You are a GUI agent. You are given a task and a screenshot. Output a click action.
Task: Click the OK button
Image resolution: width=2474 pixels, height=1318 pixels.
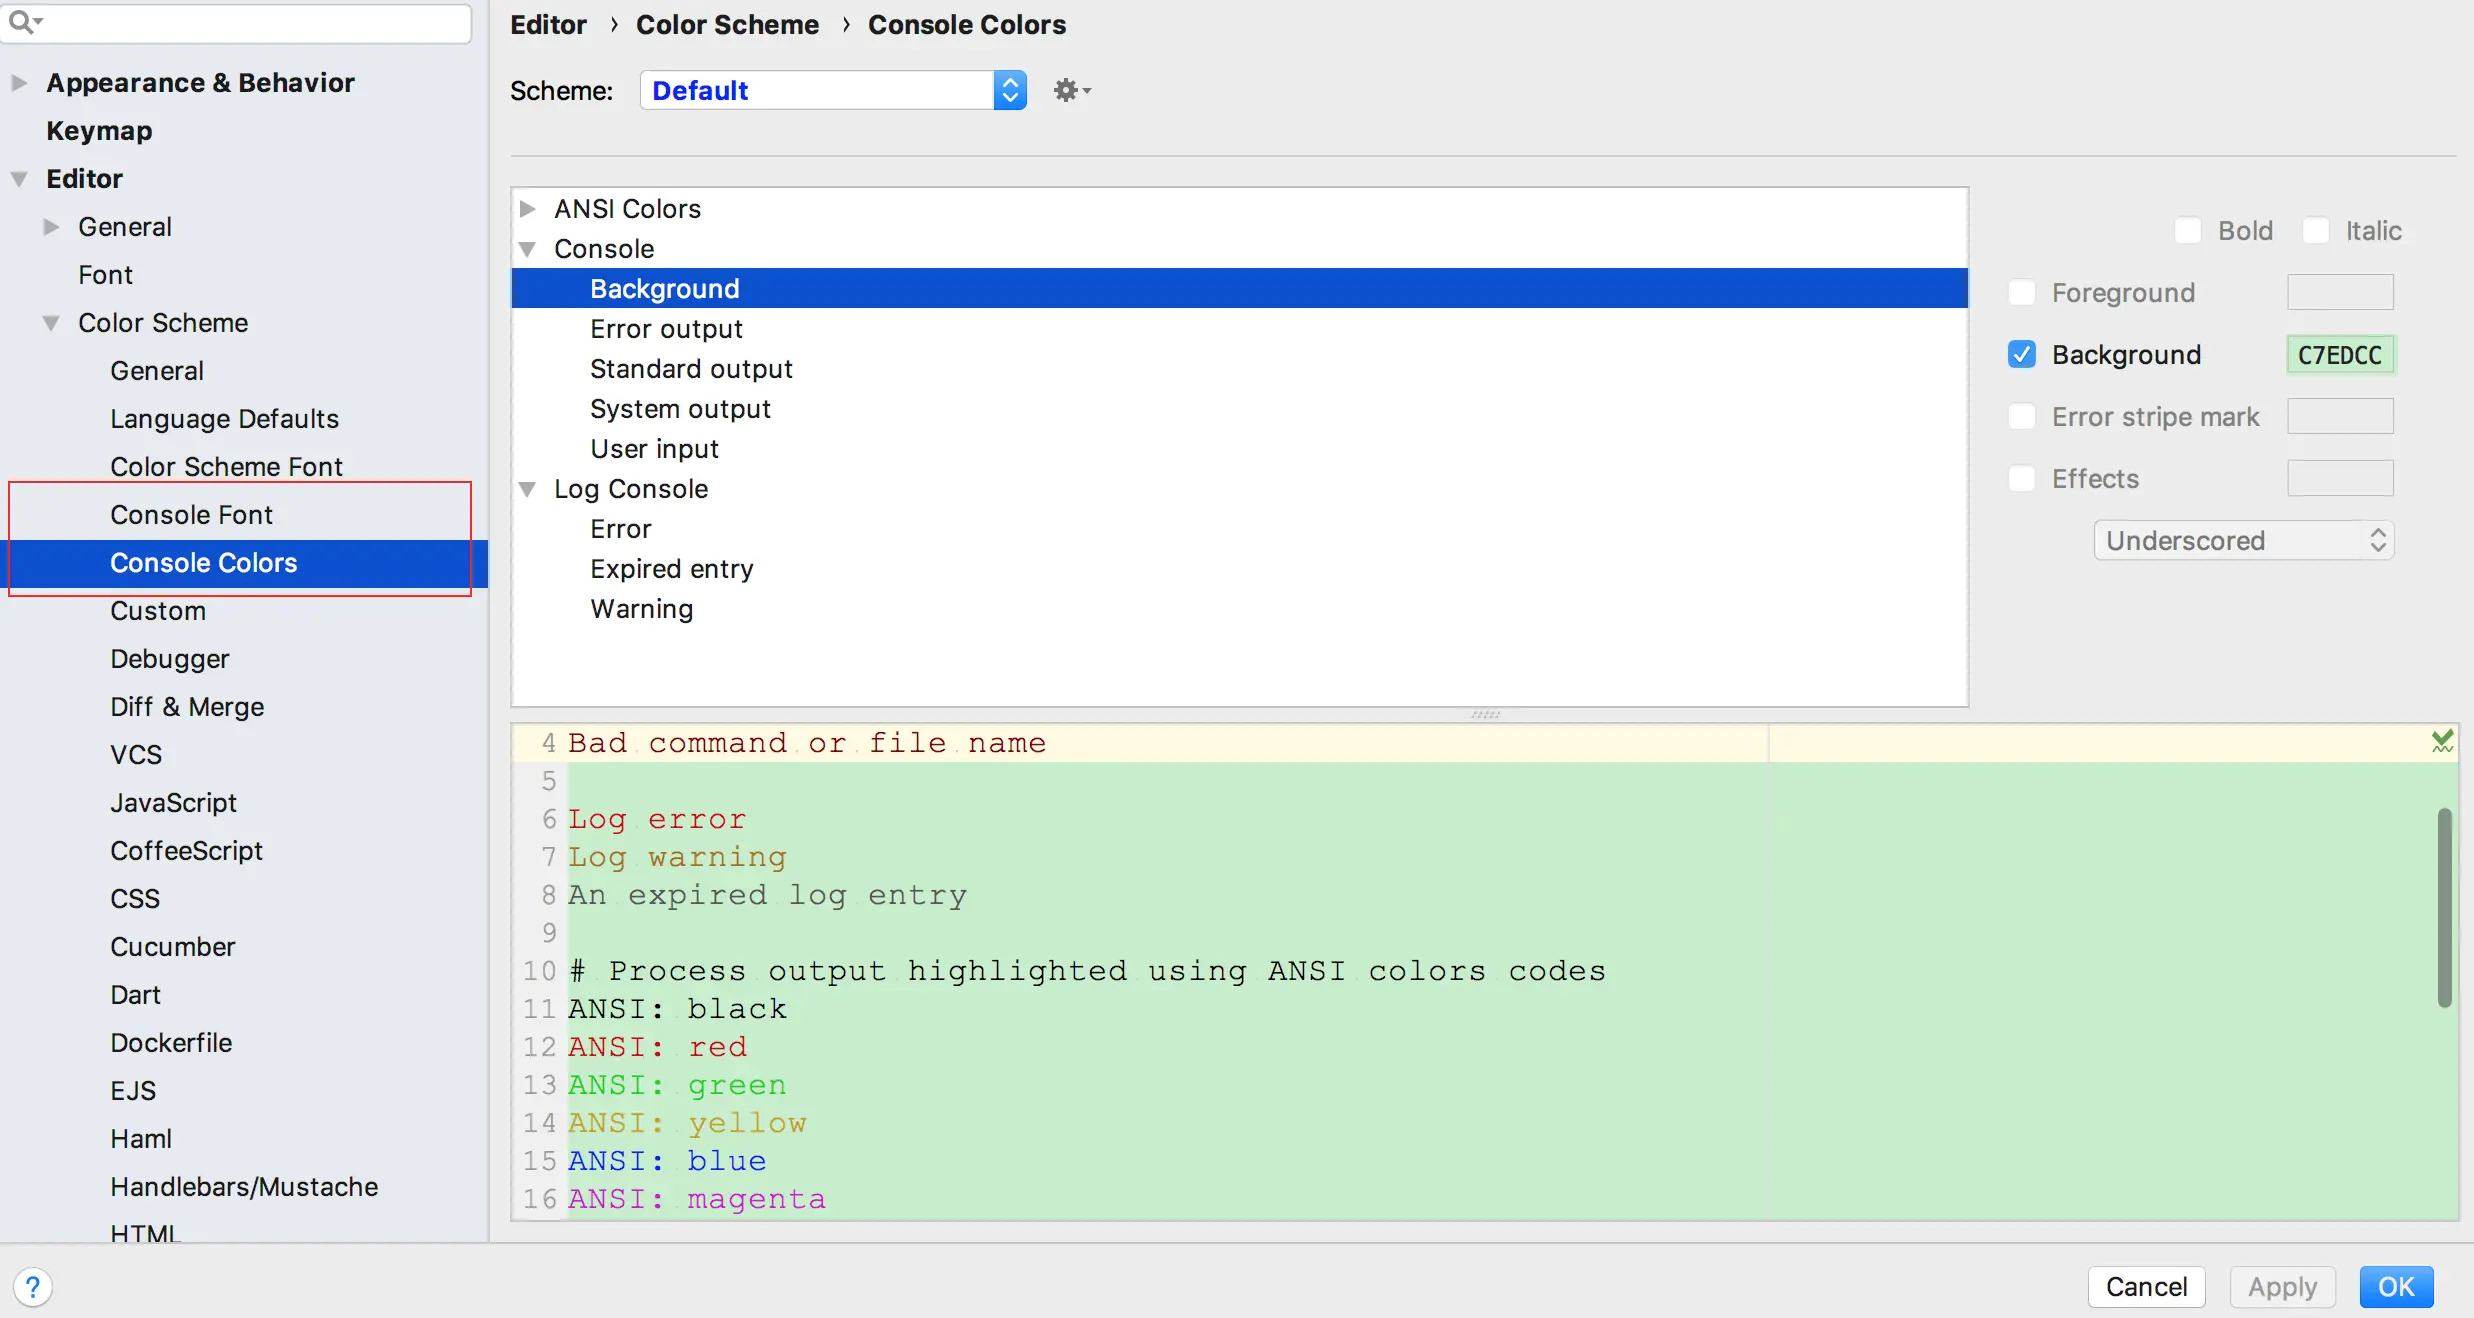click(2396, 1287)
